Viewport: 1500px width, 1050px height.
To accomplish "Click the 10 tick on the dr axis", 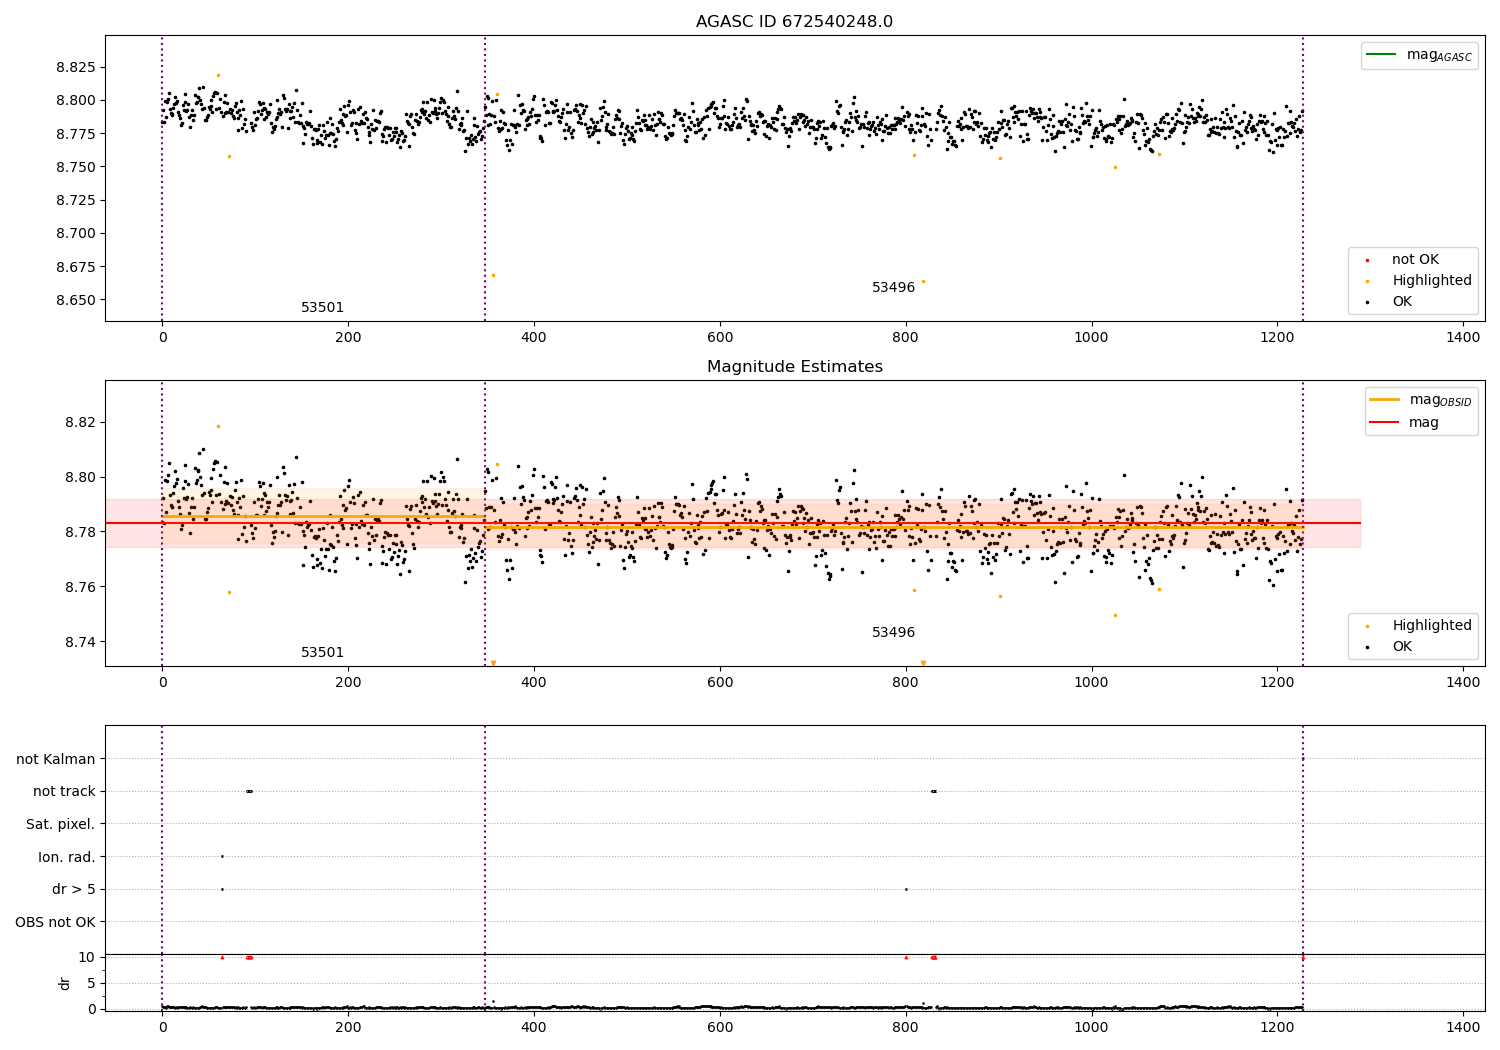I will 86,957.
